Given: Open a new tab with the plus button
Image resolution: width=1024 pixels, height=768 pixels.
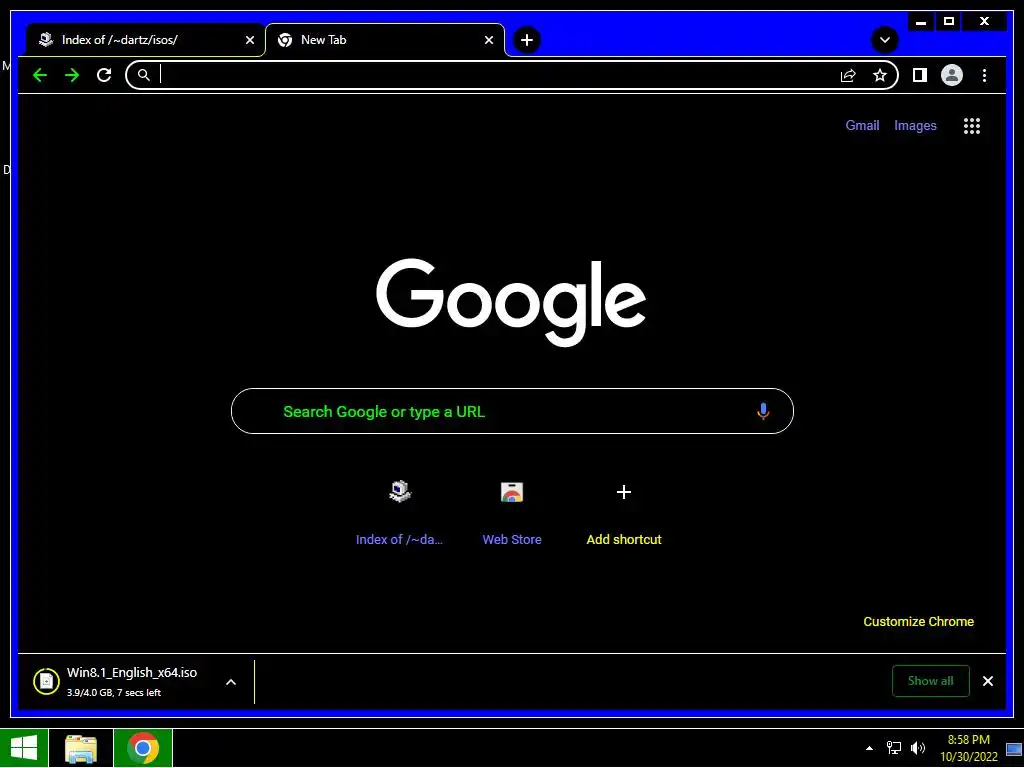Looking at the screenshot, I should [526, 40].
